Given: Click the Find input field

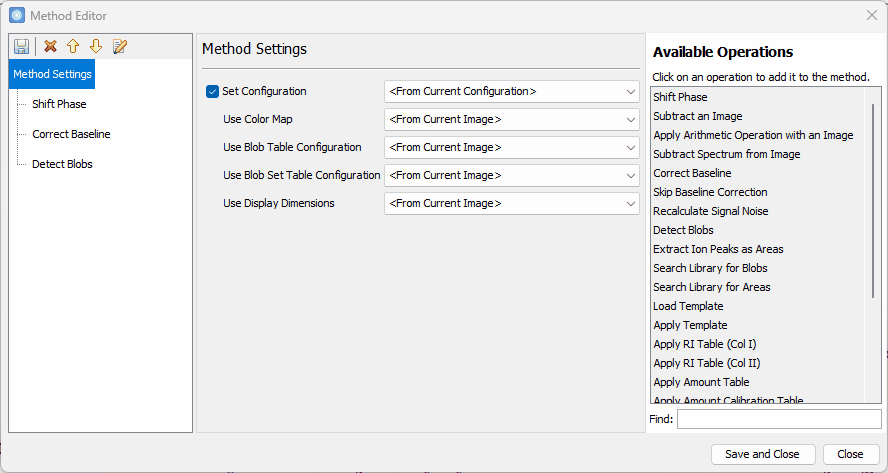Looking at the screenshot, I should pyautogui.click(x=778, y=419).
